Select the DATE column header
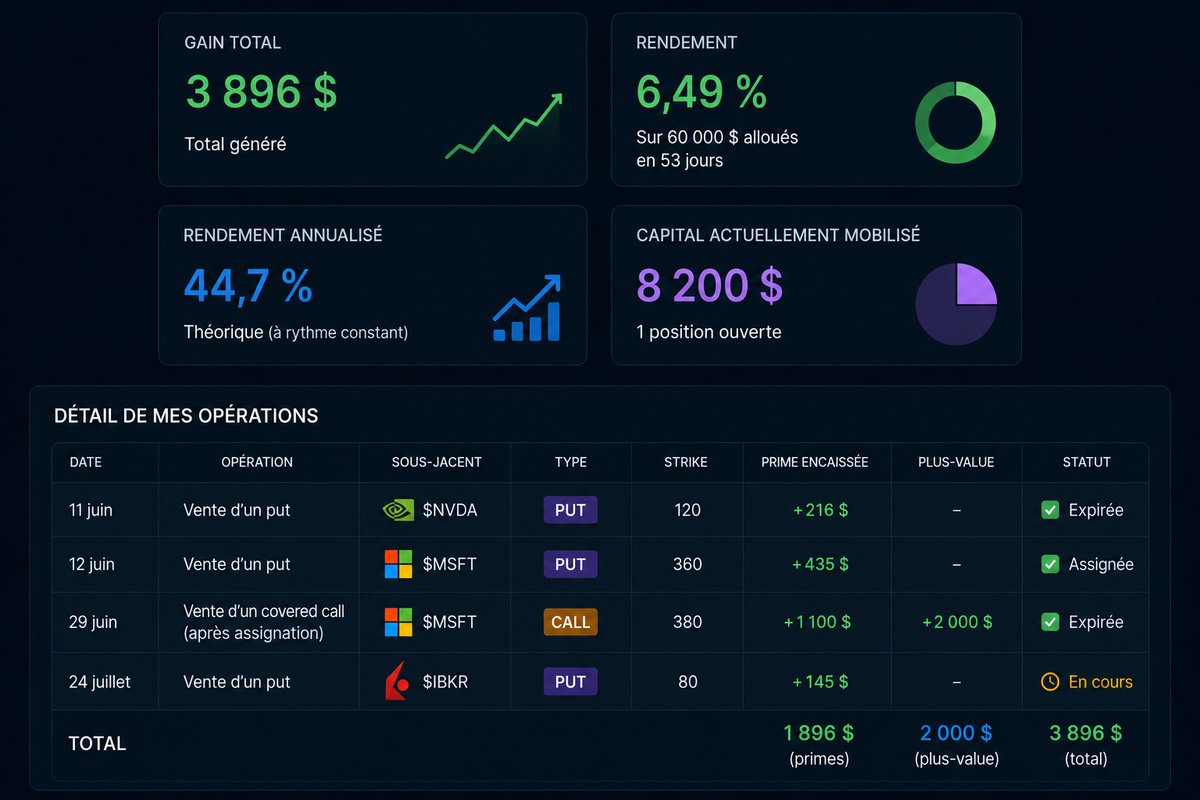Image resolution: width=1200 pixels, height=800 pixels. tap(86, 462)
